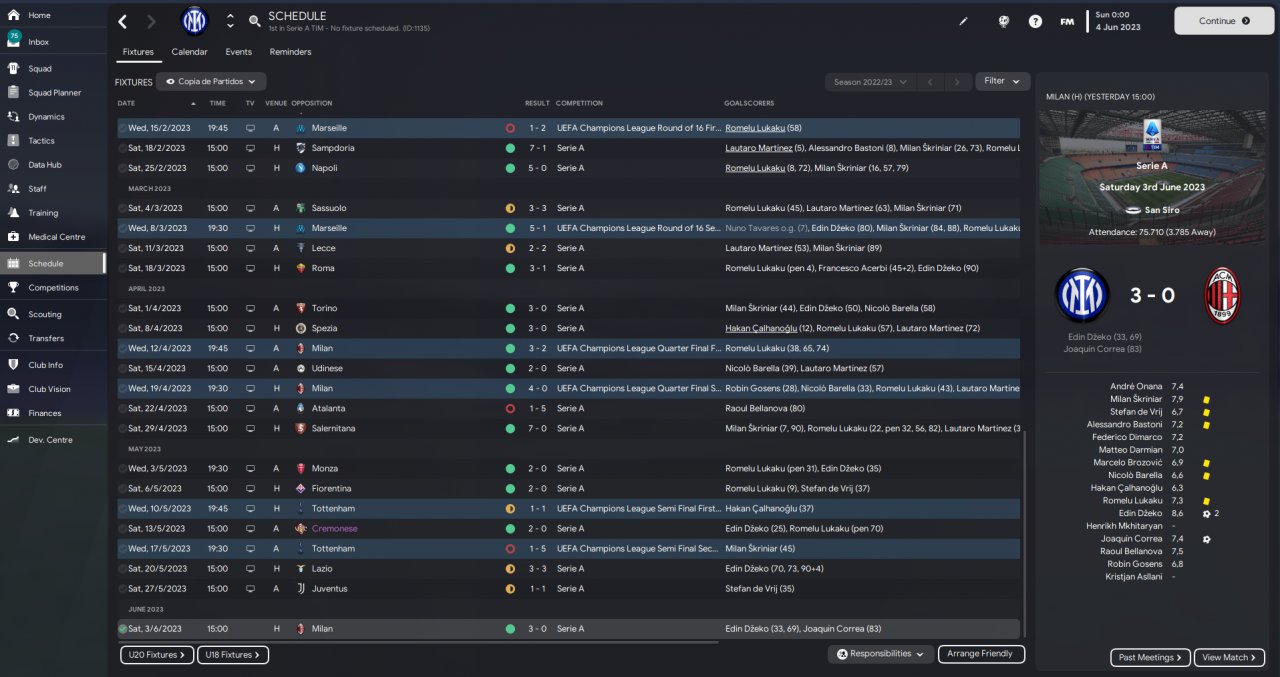Open the Season 2022/23 dropdown

coord(868,82)
